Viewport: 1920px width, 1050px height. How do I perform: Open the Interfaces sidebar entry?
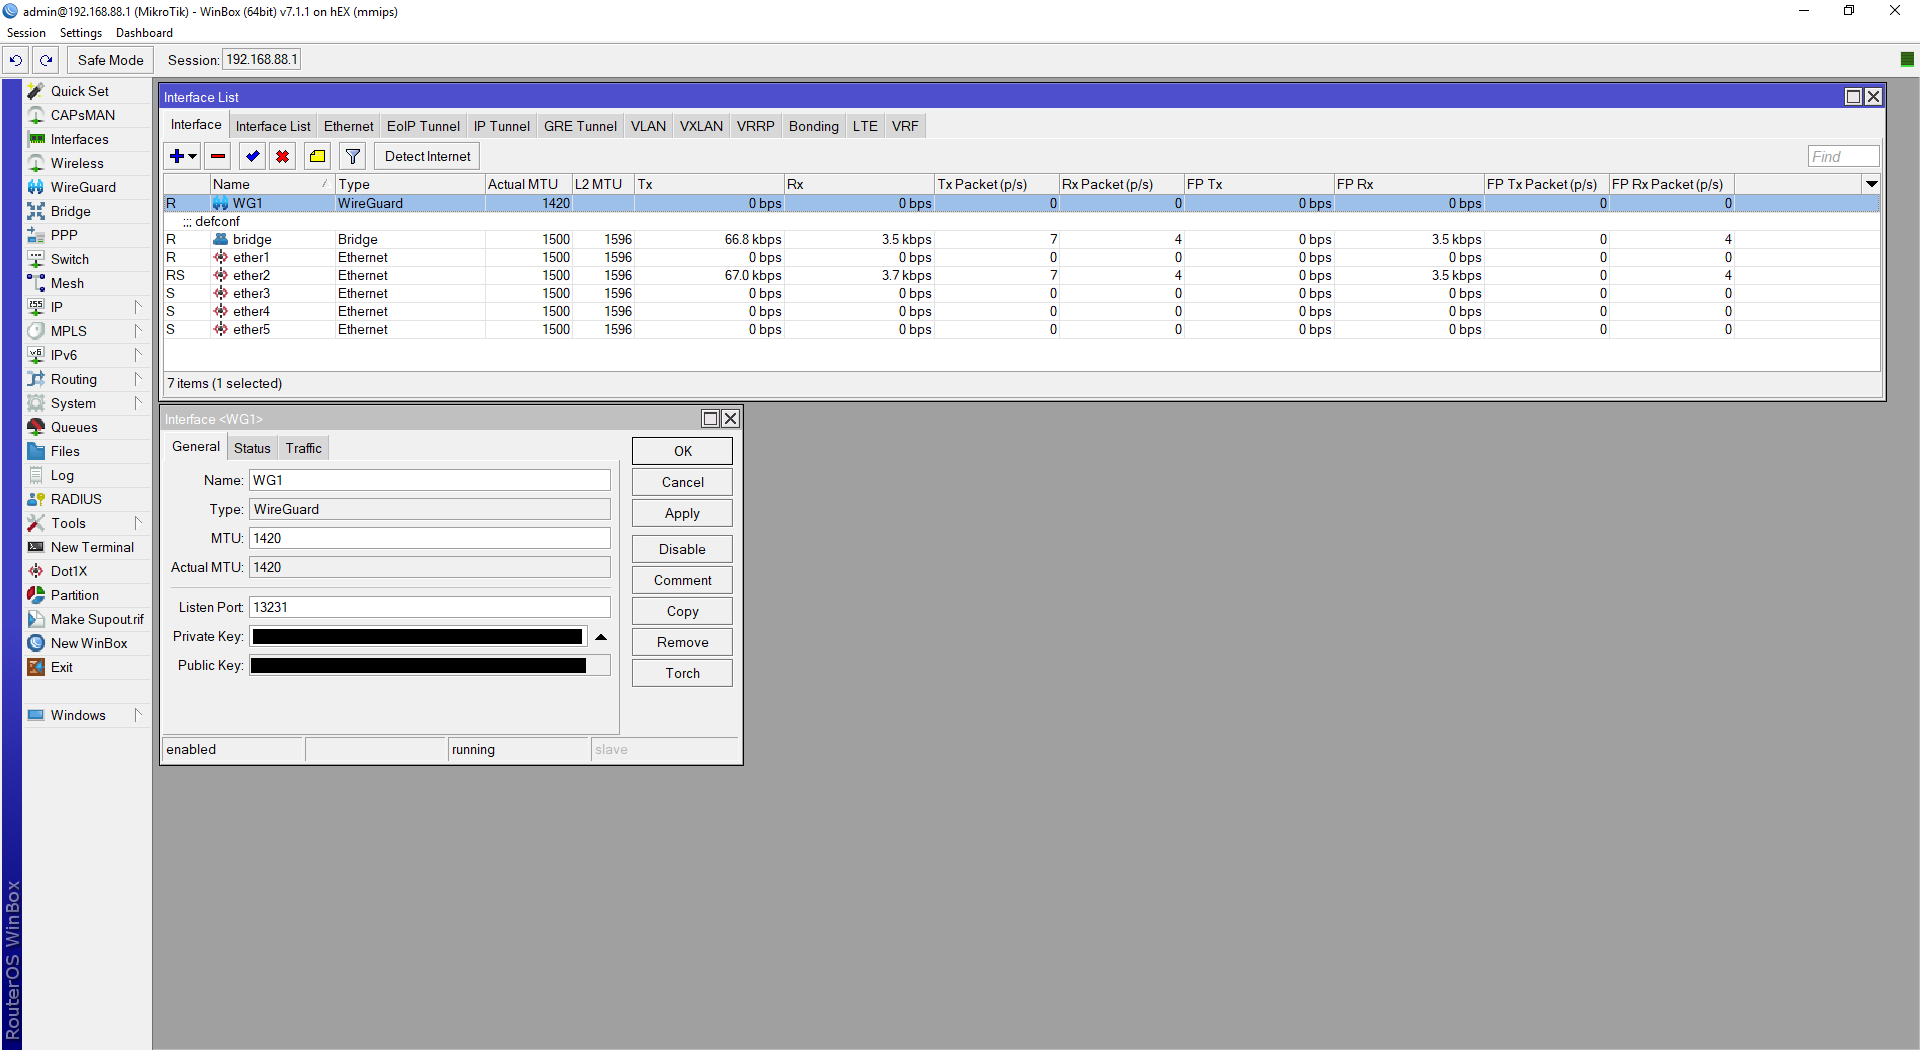pyautogui.click(x=80, y=139)
